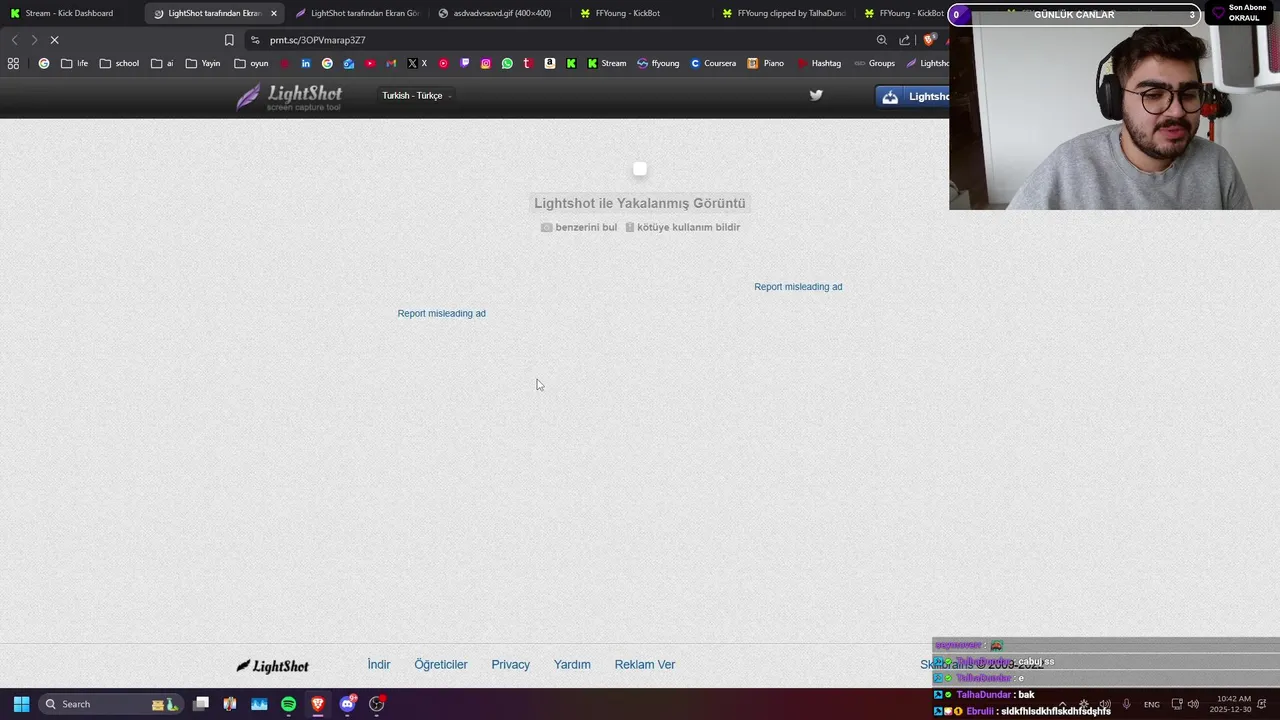Click the 'Öğreticiler' footer link
Viewport: 1280px width, 720px height.
coord(441,664)
